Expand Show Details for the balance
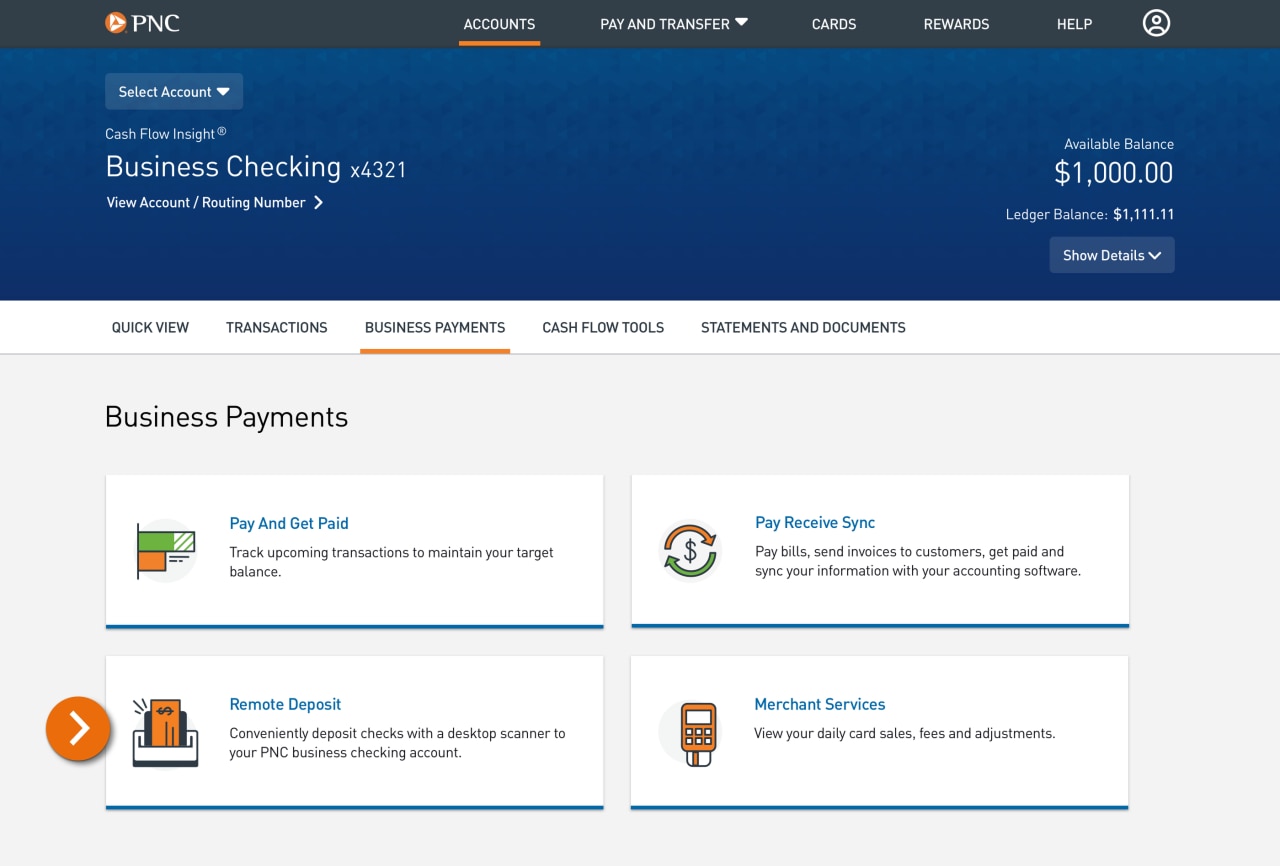The width and height of the screenshot is (1280, 866). tap(1111, 255)
